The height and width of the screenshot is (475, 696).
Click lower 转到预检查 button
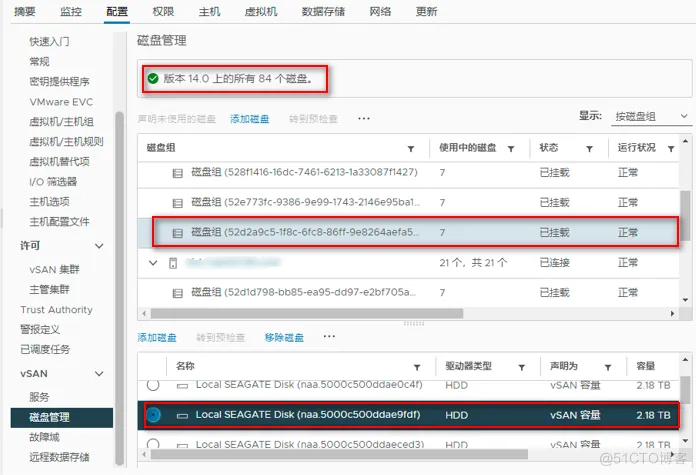pyautogui.click(x=221, y=337)
